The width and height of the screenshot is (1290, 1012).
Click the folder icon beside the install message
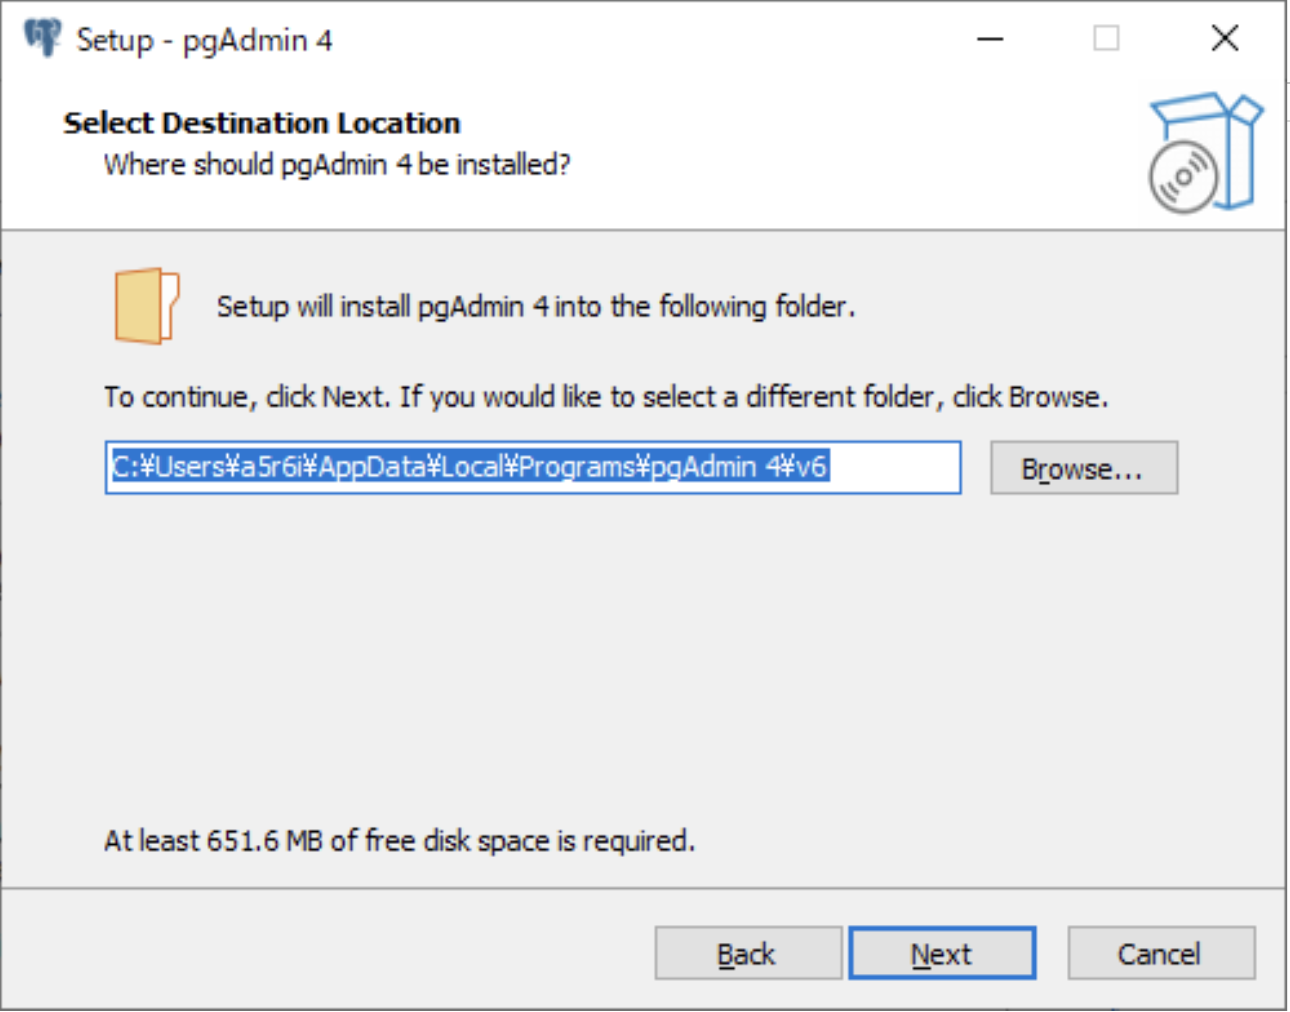click(146, 306)
